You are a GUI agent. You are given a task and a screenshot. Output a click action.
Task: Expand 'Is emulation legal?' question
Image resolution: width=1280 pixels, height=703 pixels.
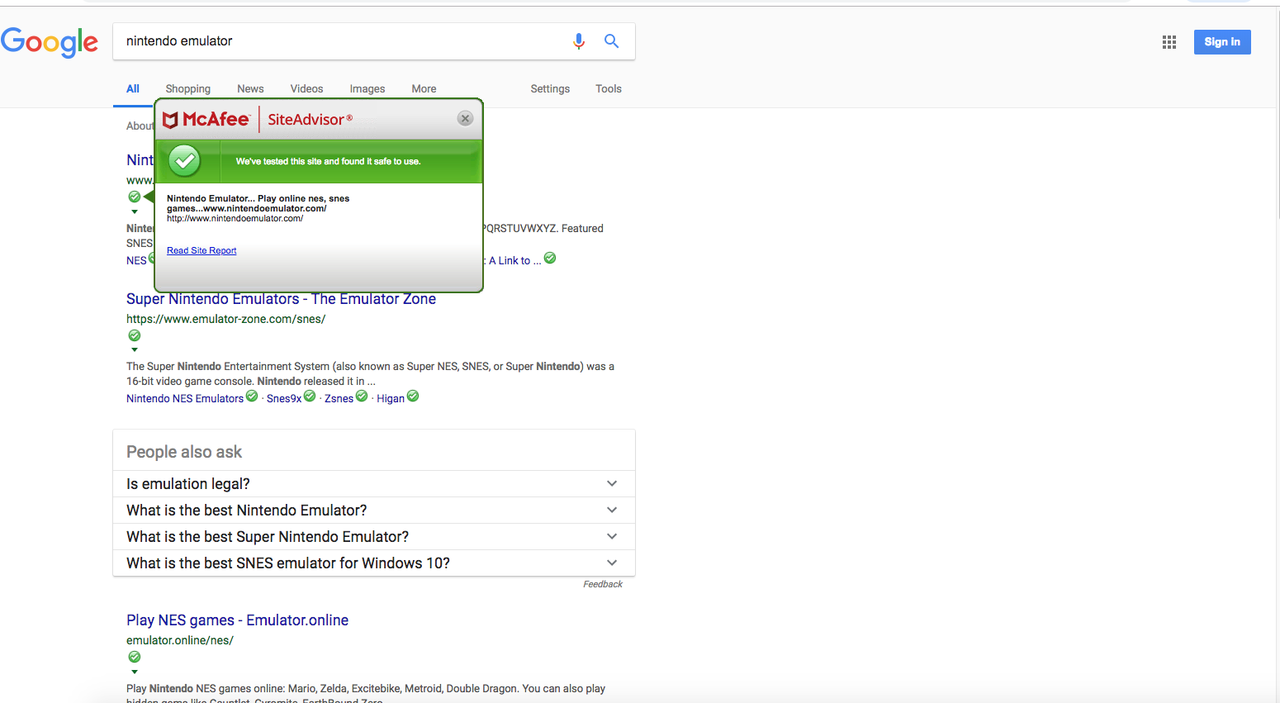(374, 483)
